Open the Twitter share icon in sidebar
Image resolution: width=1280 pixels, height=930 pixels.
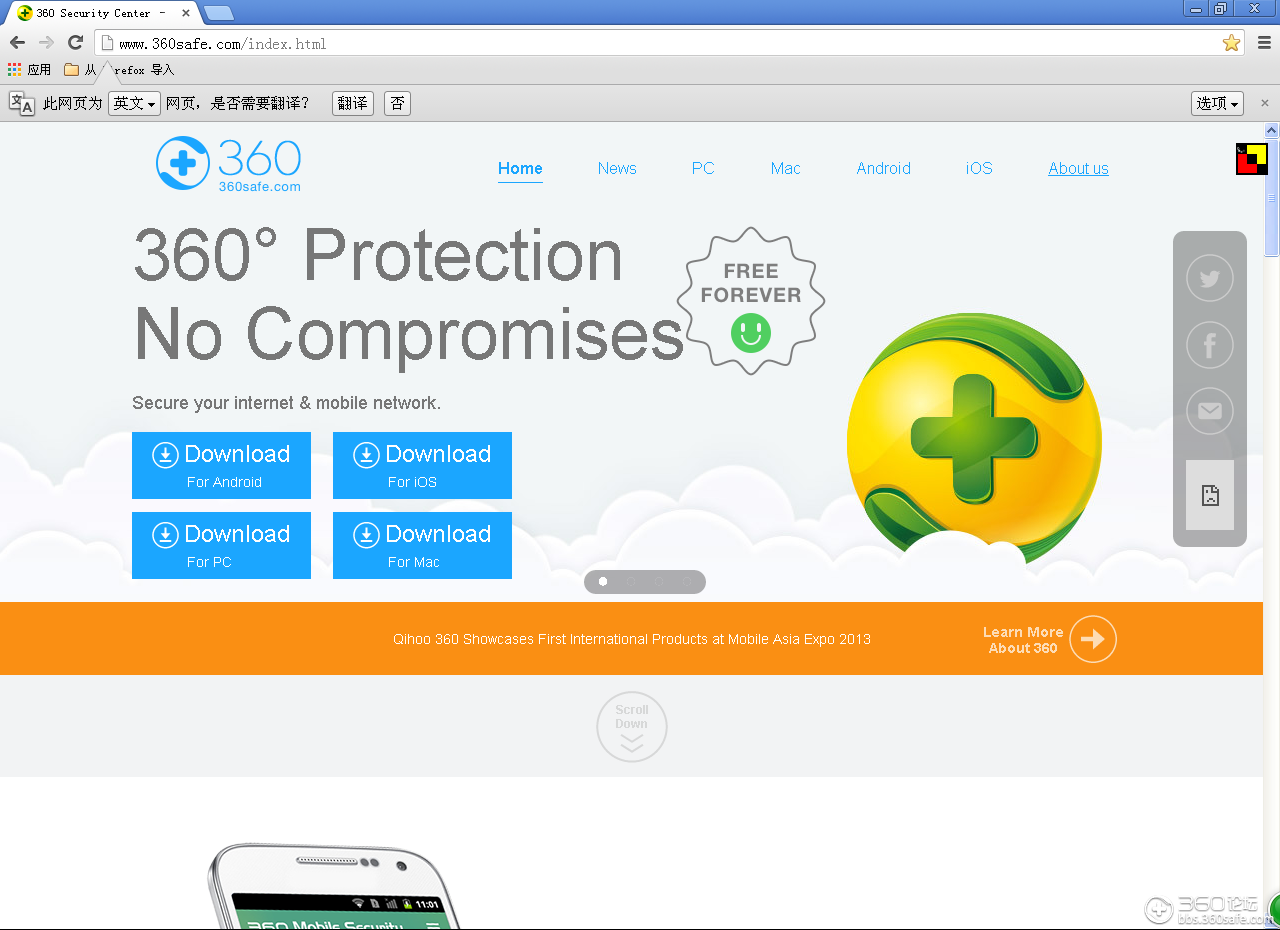coord(1210,279)
